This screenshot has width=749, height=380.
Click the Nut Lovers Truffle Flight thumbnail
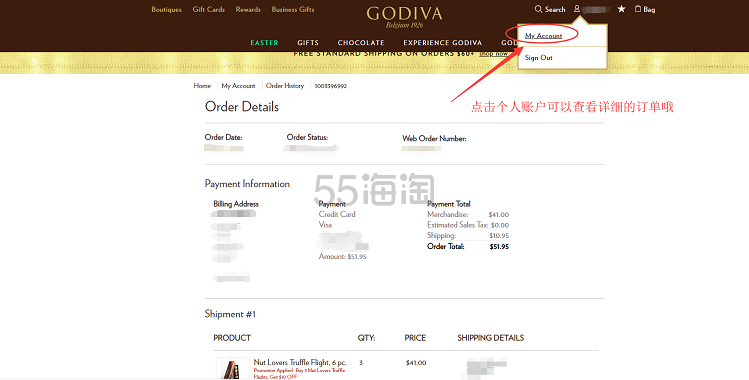click(x=233, y=369)
